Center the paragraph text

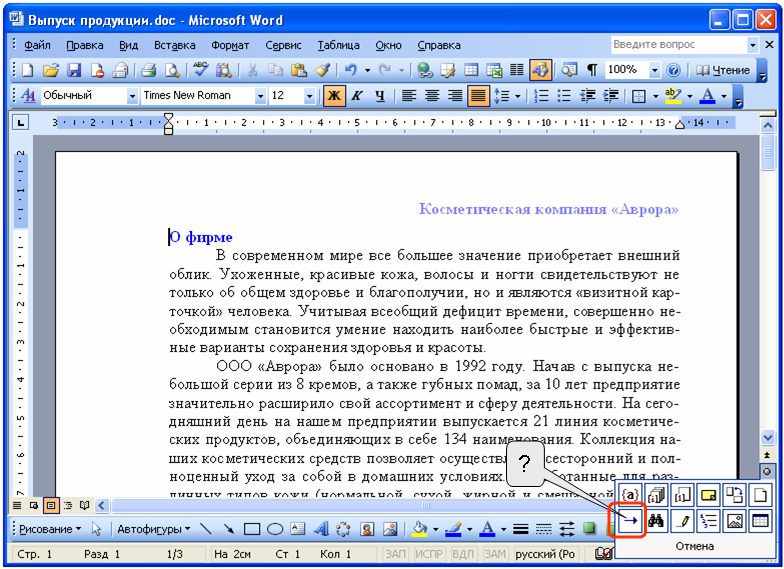click(x=432, y=96)
